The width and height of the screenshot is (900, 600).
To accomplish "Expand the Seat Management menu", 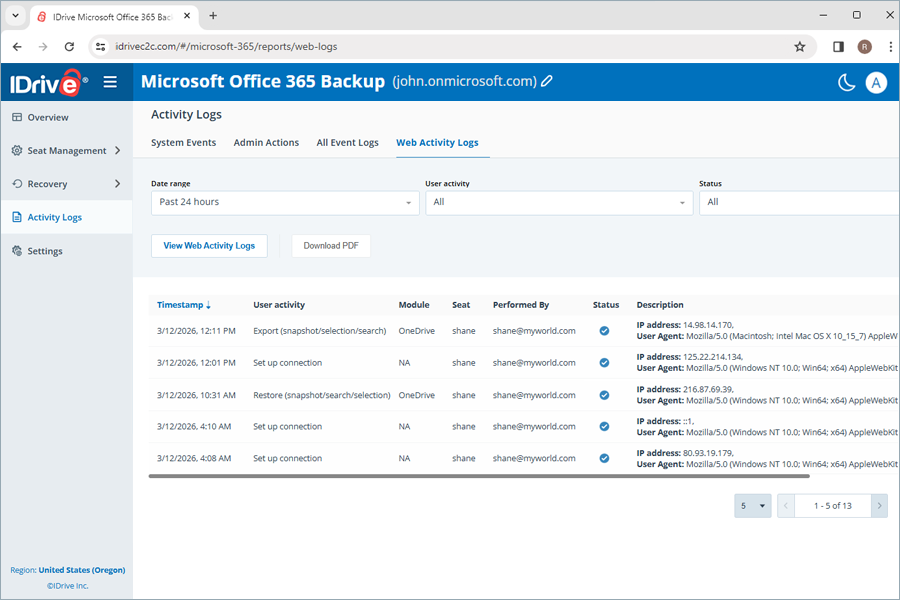I will point(65,150).
